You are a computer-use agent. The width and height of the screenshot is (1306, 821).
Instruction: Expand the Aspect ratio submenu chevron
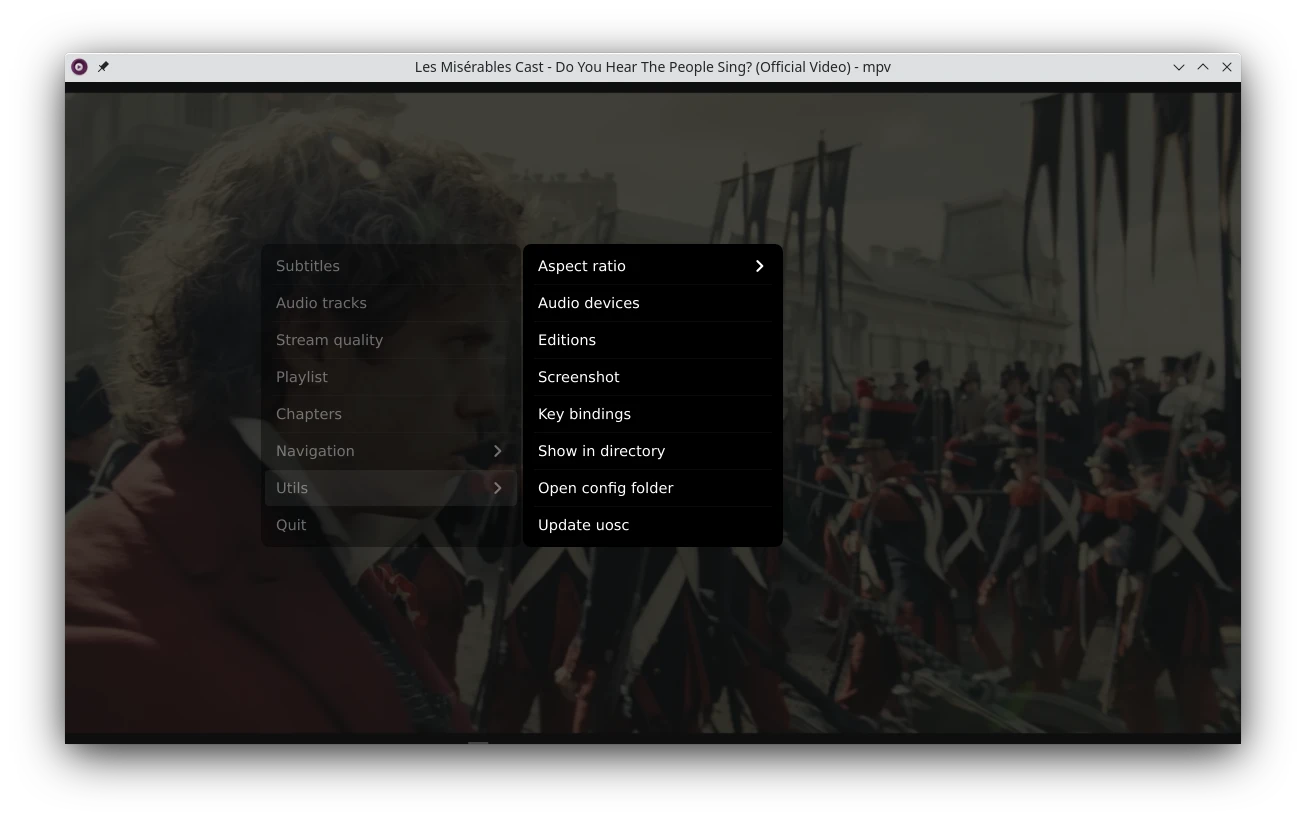pos(759,266)
